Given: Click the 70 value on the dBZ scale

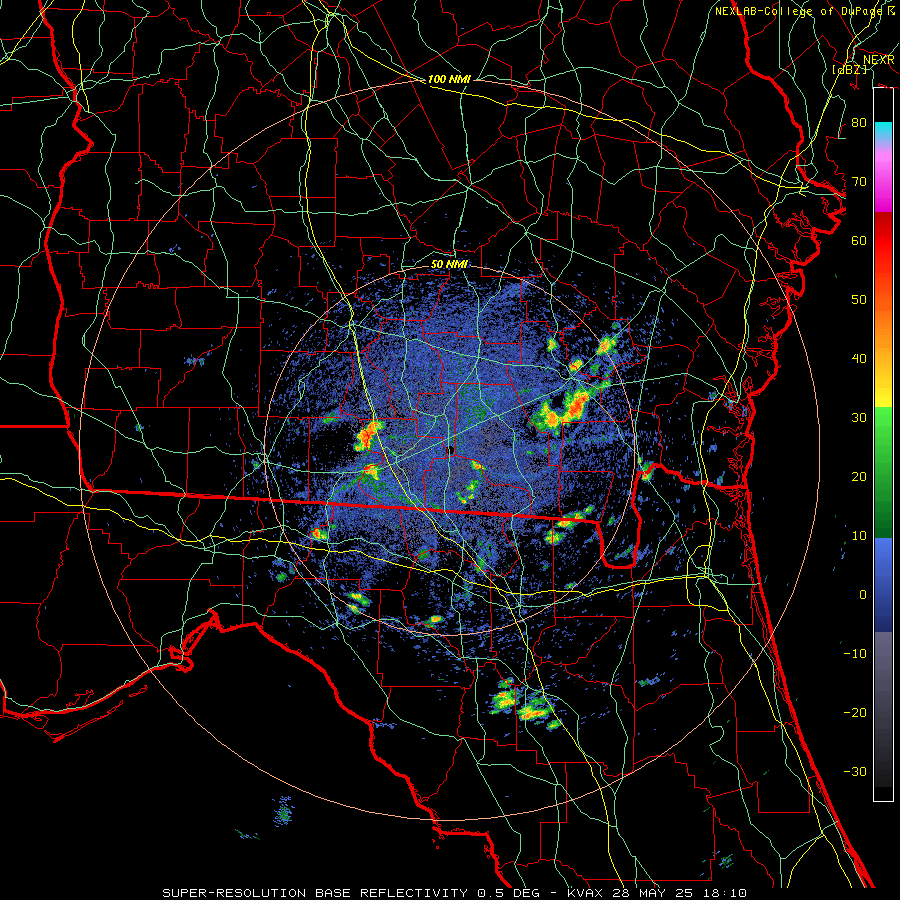Looking at the screenshot, I should [859, 182].
